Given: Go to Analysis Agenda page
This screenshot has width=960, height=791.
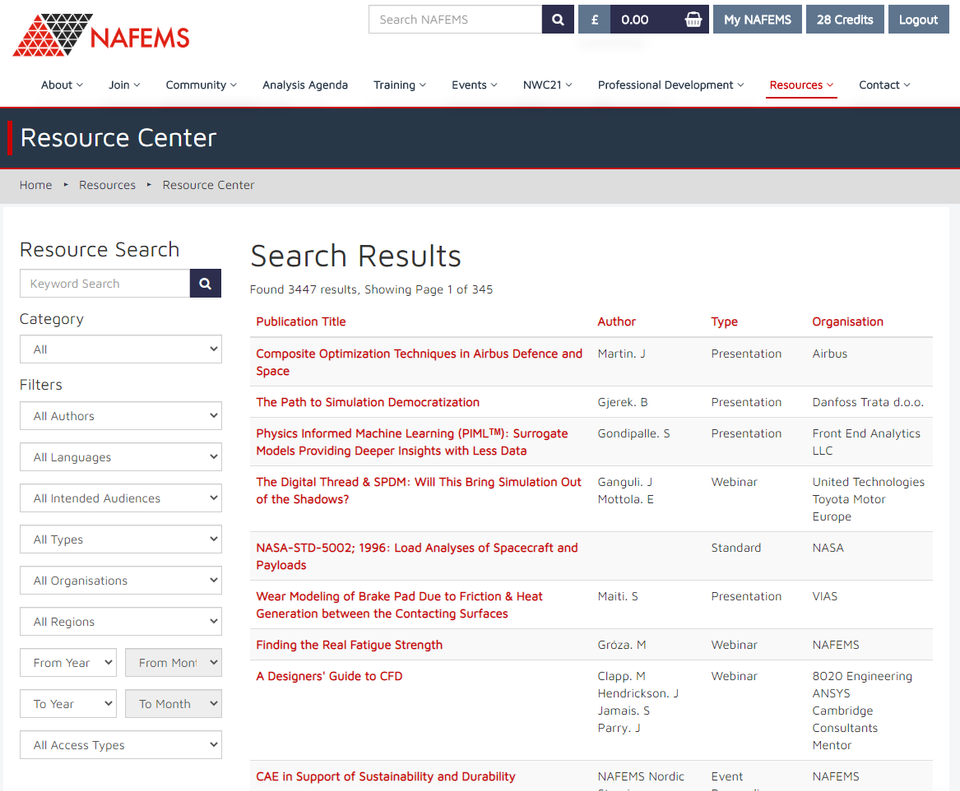Looking at the screenshot, I should coord(305,85).
